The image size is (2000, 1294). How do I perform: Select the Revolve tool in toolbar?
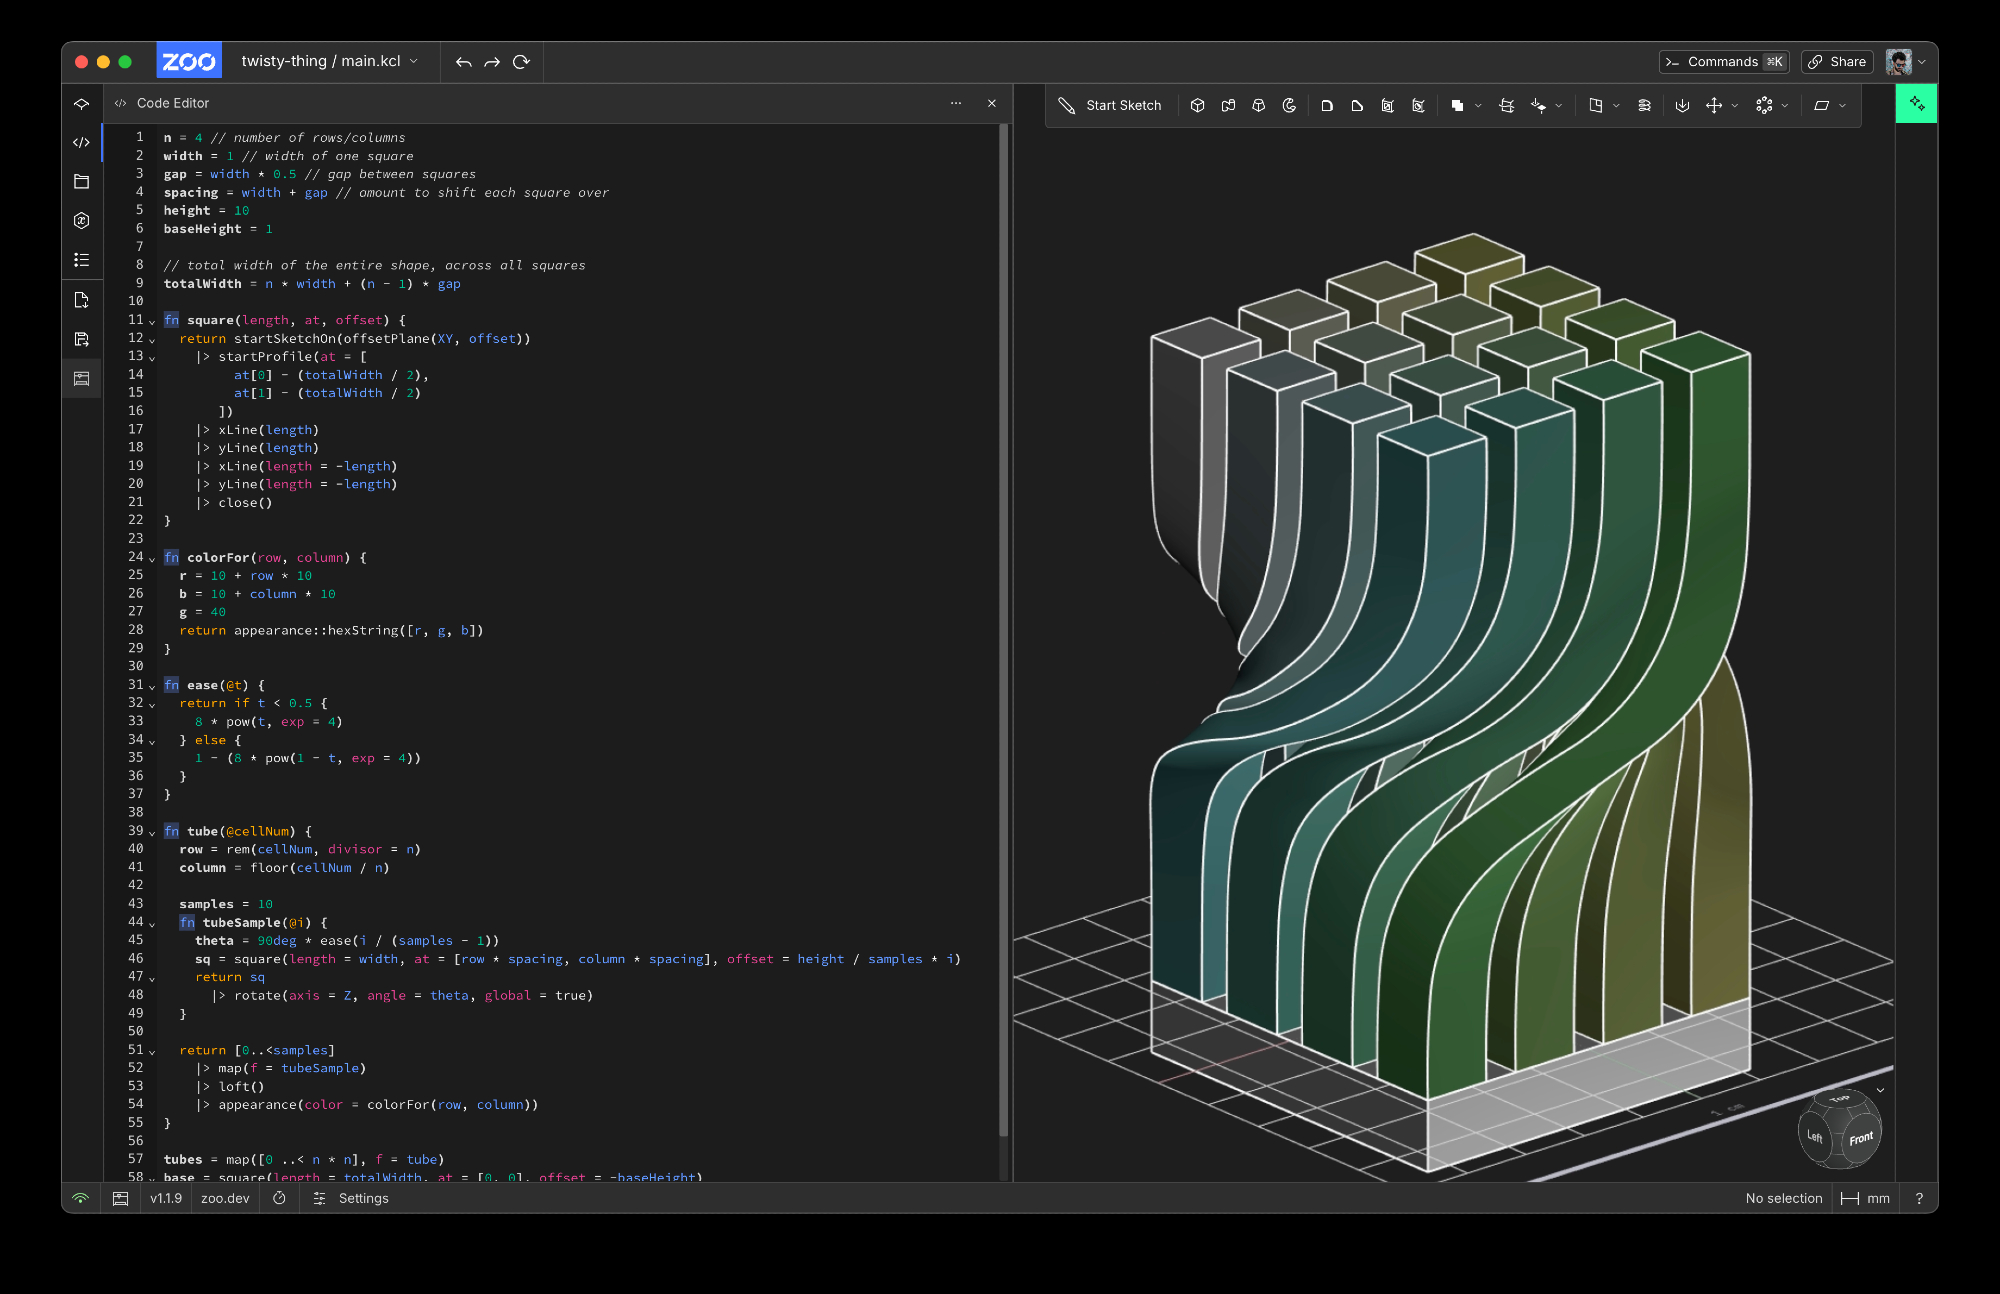pos(1289,105)
